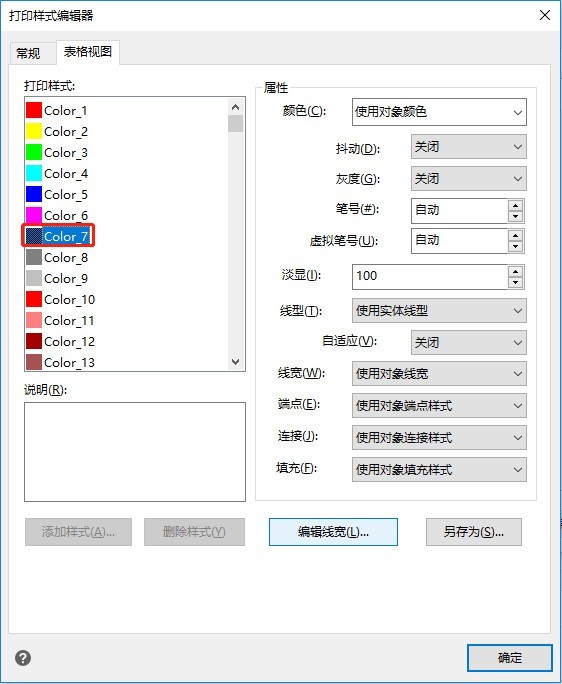
Task: Click the 笔号 input field
Action: (459, 210)
